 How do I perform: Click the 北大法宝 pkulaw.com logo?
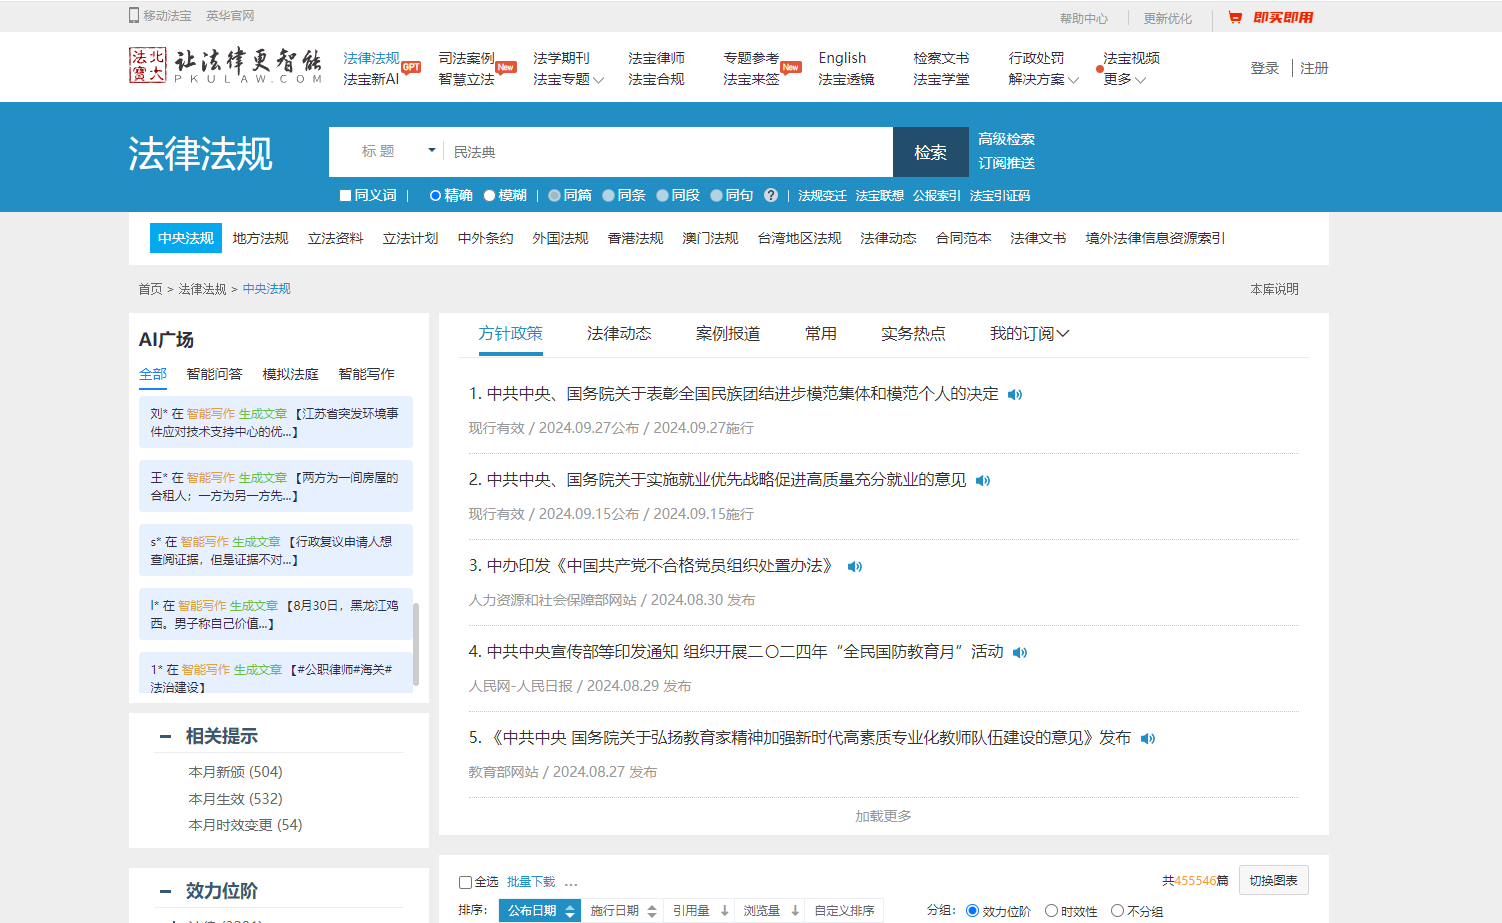(x=225, y=66)
